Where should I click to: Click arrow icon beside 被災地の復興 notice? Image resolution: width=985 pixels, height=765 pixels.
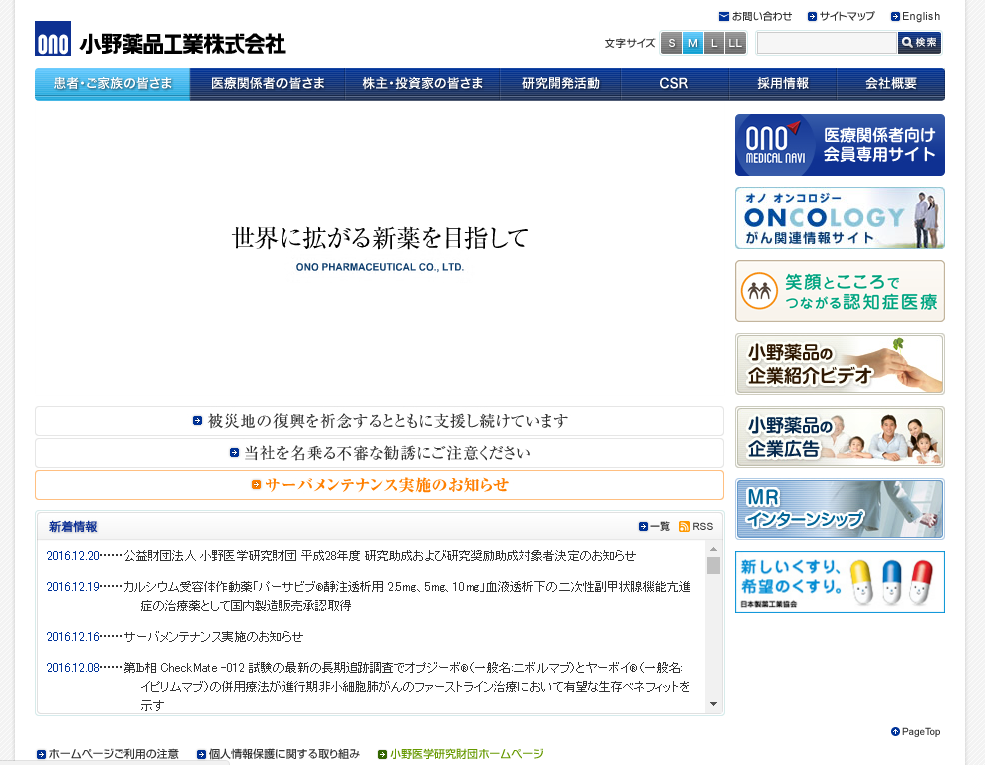pos(197,421)
